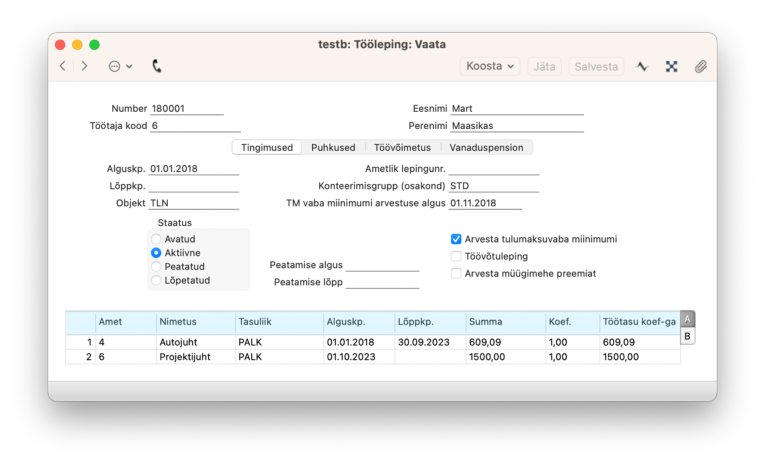Go to previous record with back arrow
The height and width of the screenshot is (465, 765).
click(62, 66)
